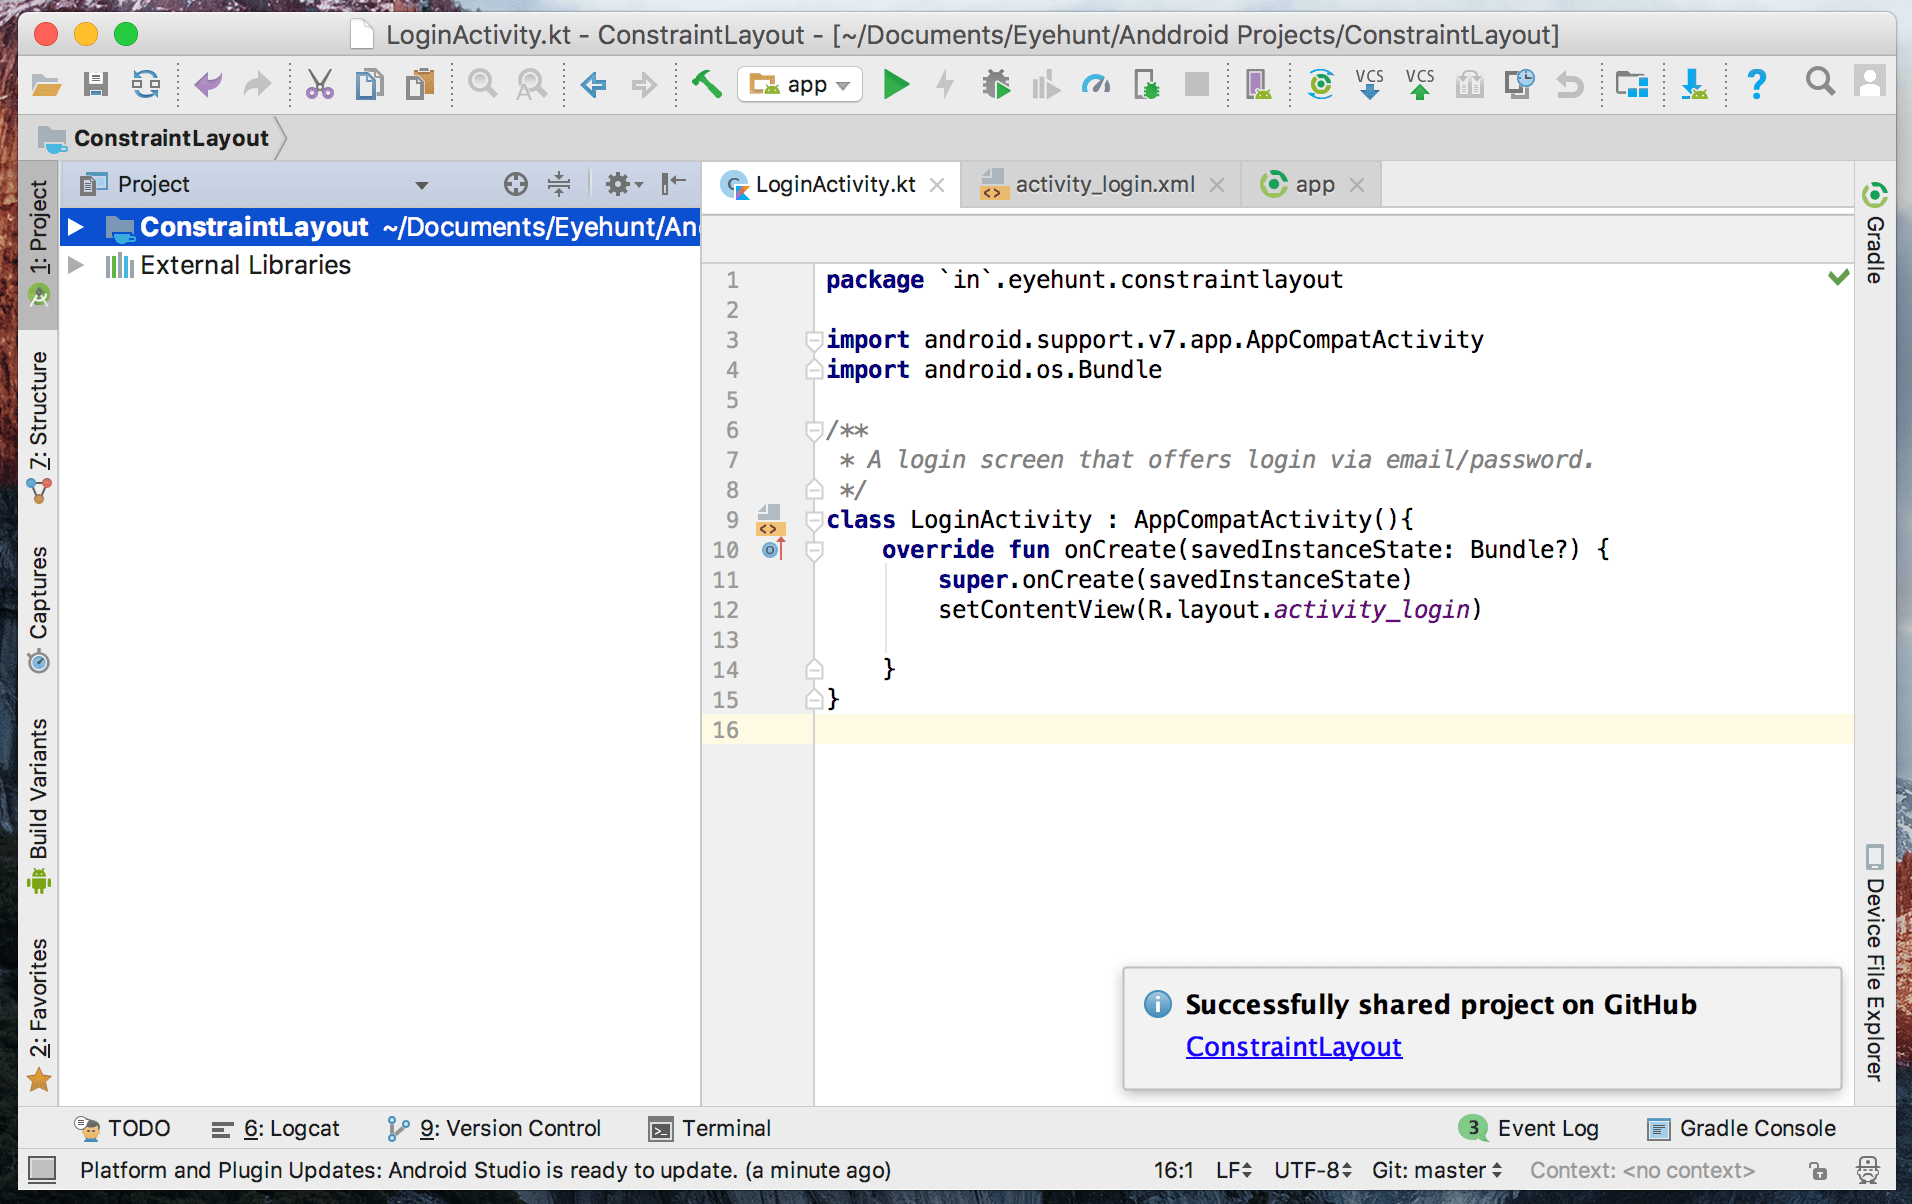Switch to the activity_login.xml tab
The image size is (1912, 1204).
(1104, 184)
